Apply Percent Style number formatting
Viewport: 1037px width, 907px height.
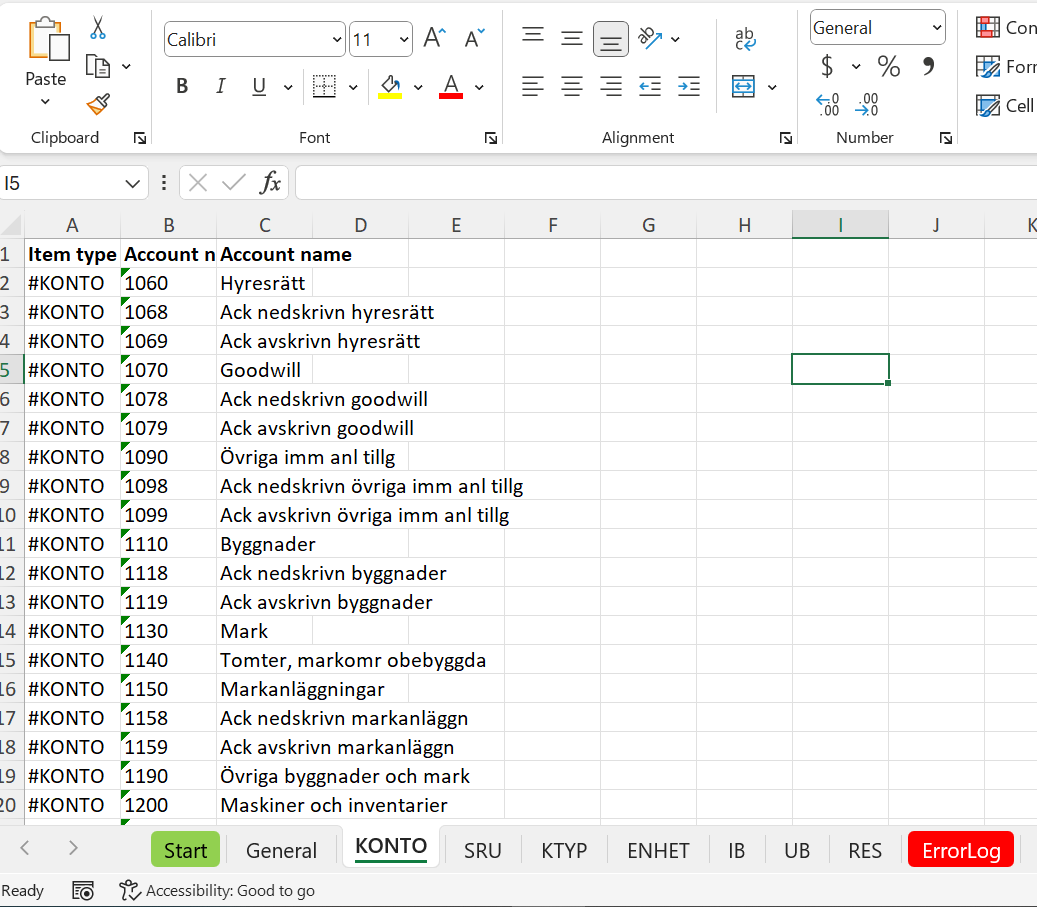pyautogui.click(x=887, y=67)
